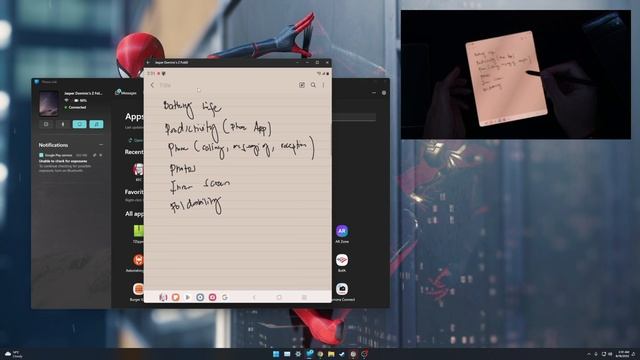This screenshot has width=640, height=360.
Task: Click the phone thumbnail image in Phone Link
Action: point(49,104)
